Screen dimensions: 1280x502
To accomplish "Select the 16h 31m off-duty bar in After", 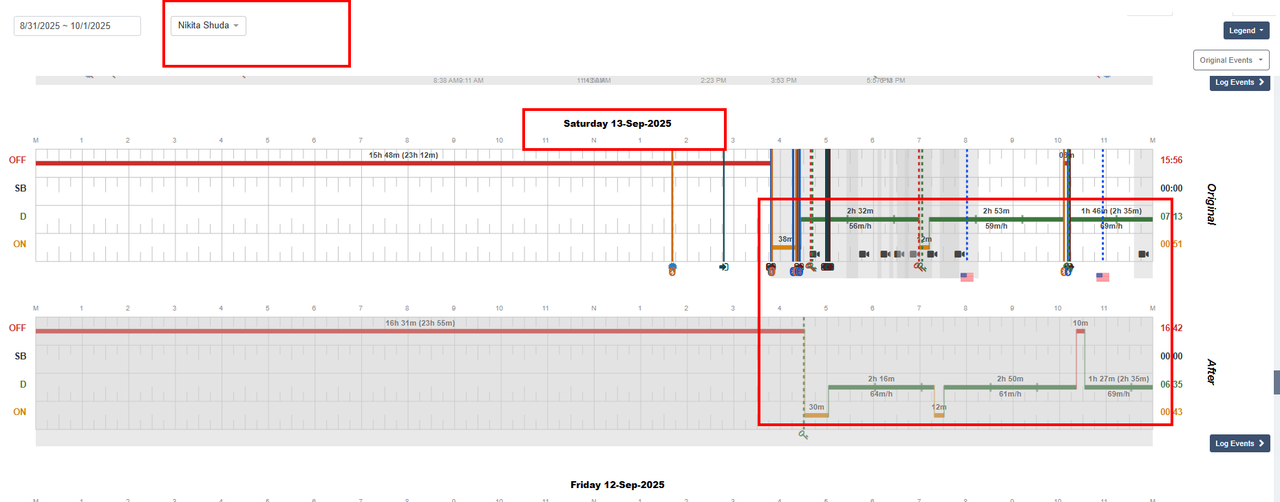I will (x=419, y=330).
